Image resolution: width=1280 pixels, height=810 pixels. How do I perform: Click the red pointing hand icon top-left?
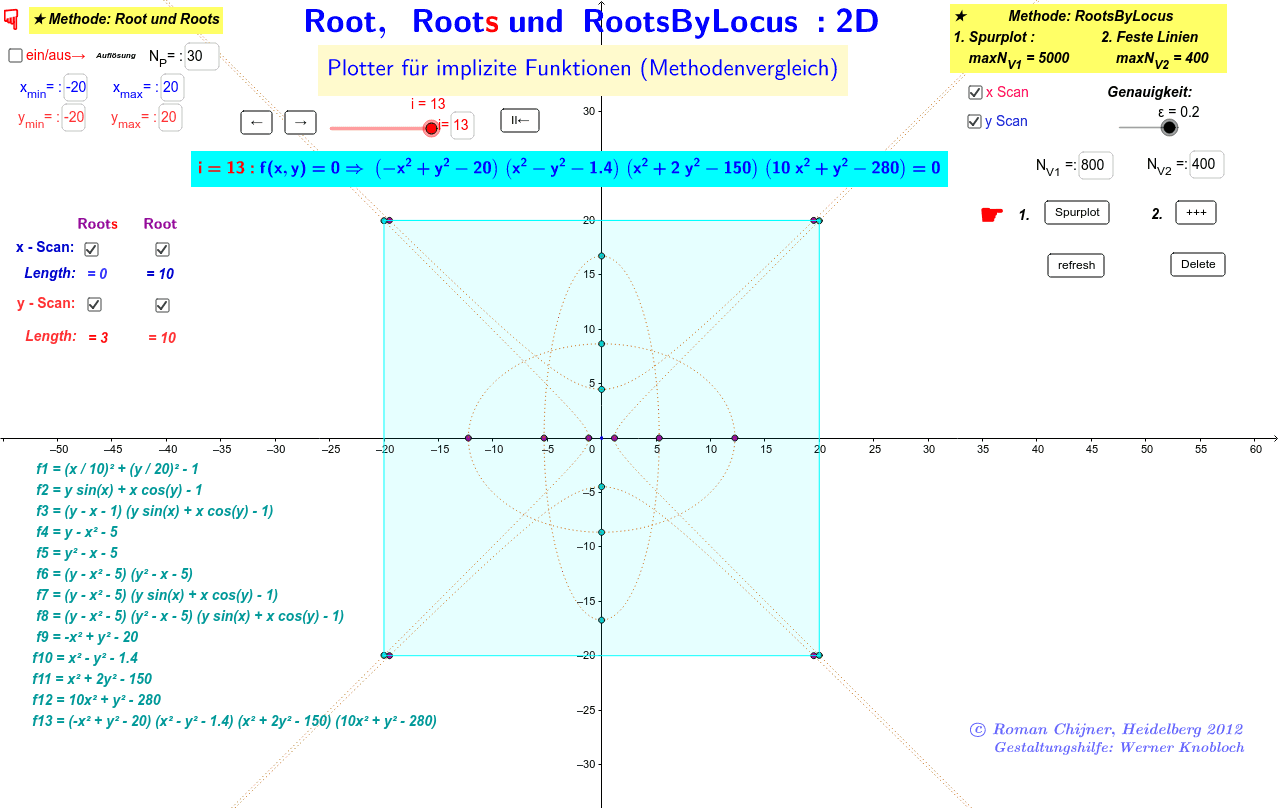[12, 19]
